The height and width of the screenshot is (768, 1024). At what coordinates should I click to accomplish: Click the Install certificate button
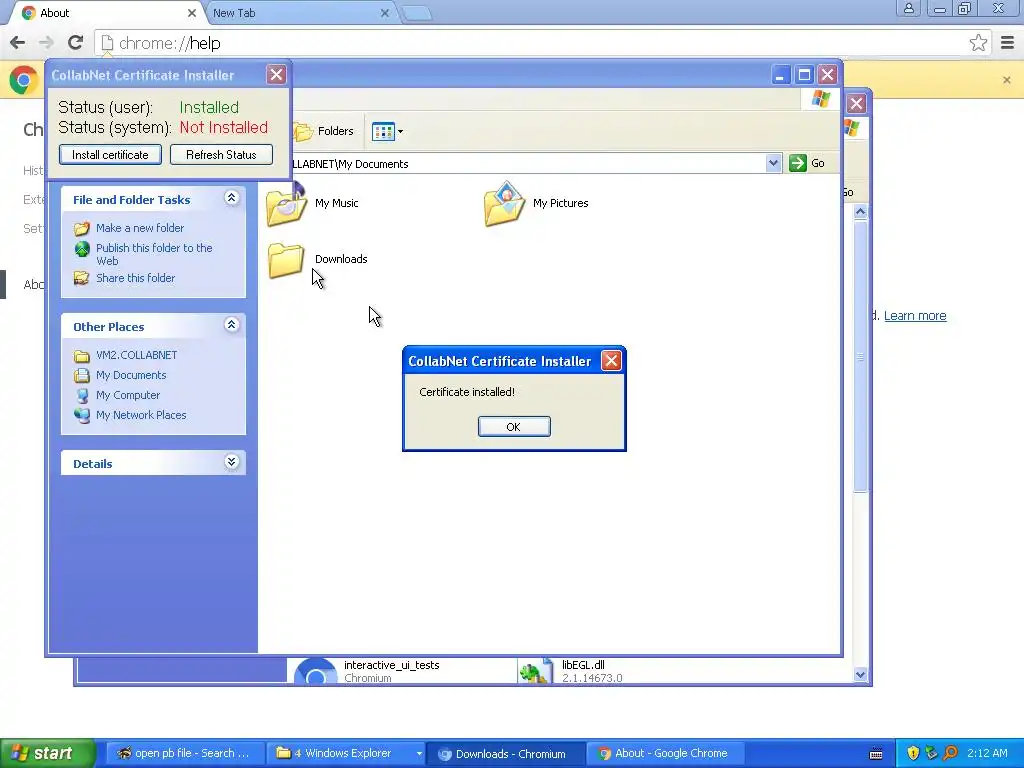tap(110, 155)
